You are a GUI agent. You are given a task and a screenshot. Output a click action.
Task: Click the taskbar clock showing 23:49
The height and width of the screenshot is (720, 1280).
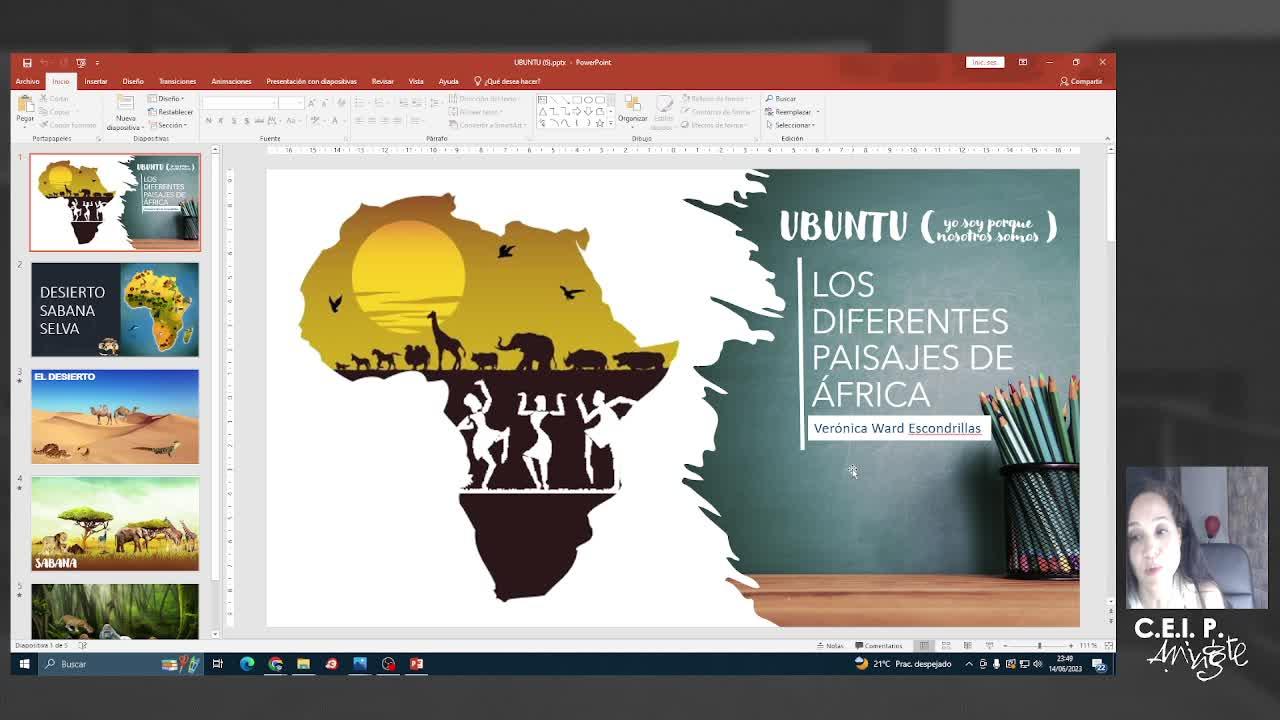pos(1066,664)
